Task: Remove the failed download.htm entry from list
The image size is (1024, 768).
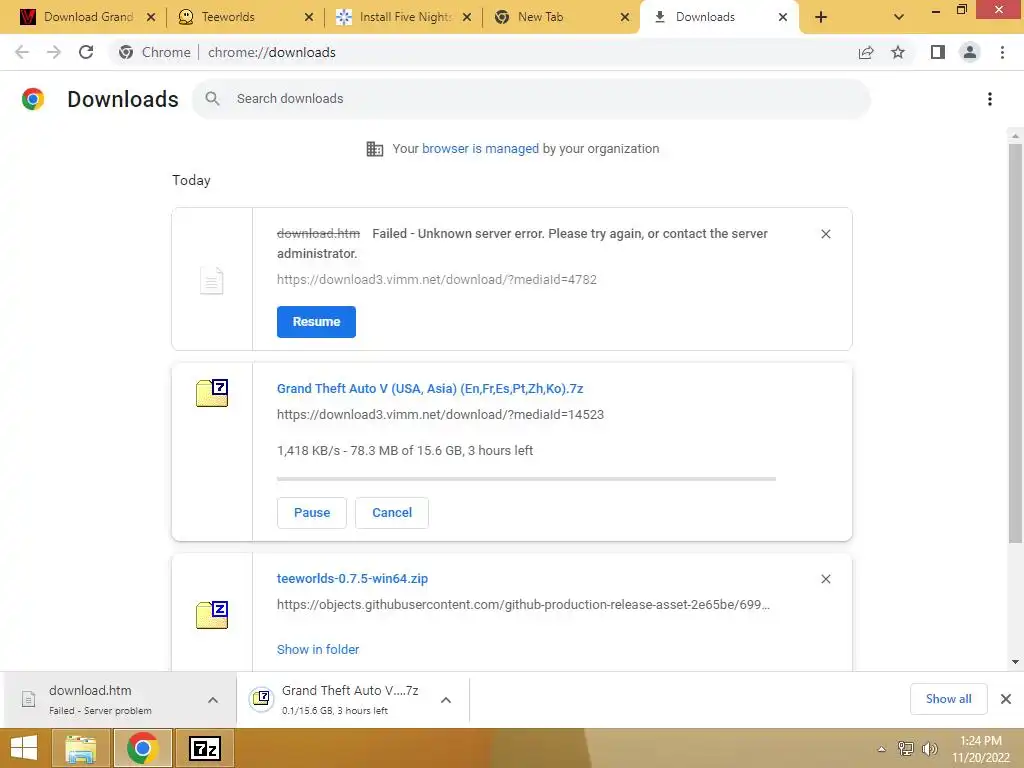Action: click(x=825, y=234)
